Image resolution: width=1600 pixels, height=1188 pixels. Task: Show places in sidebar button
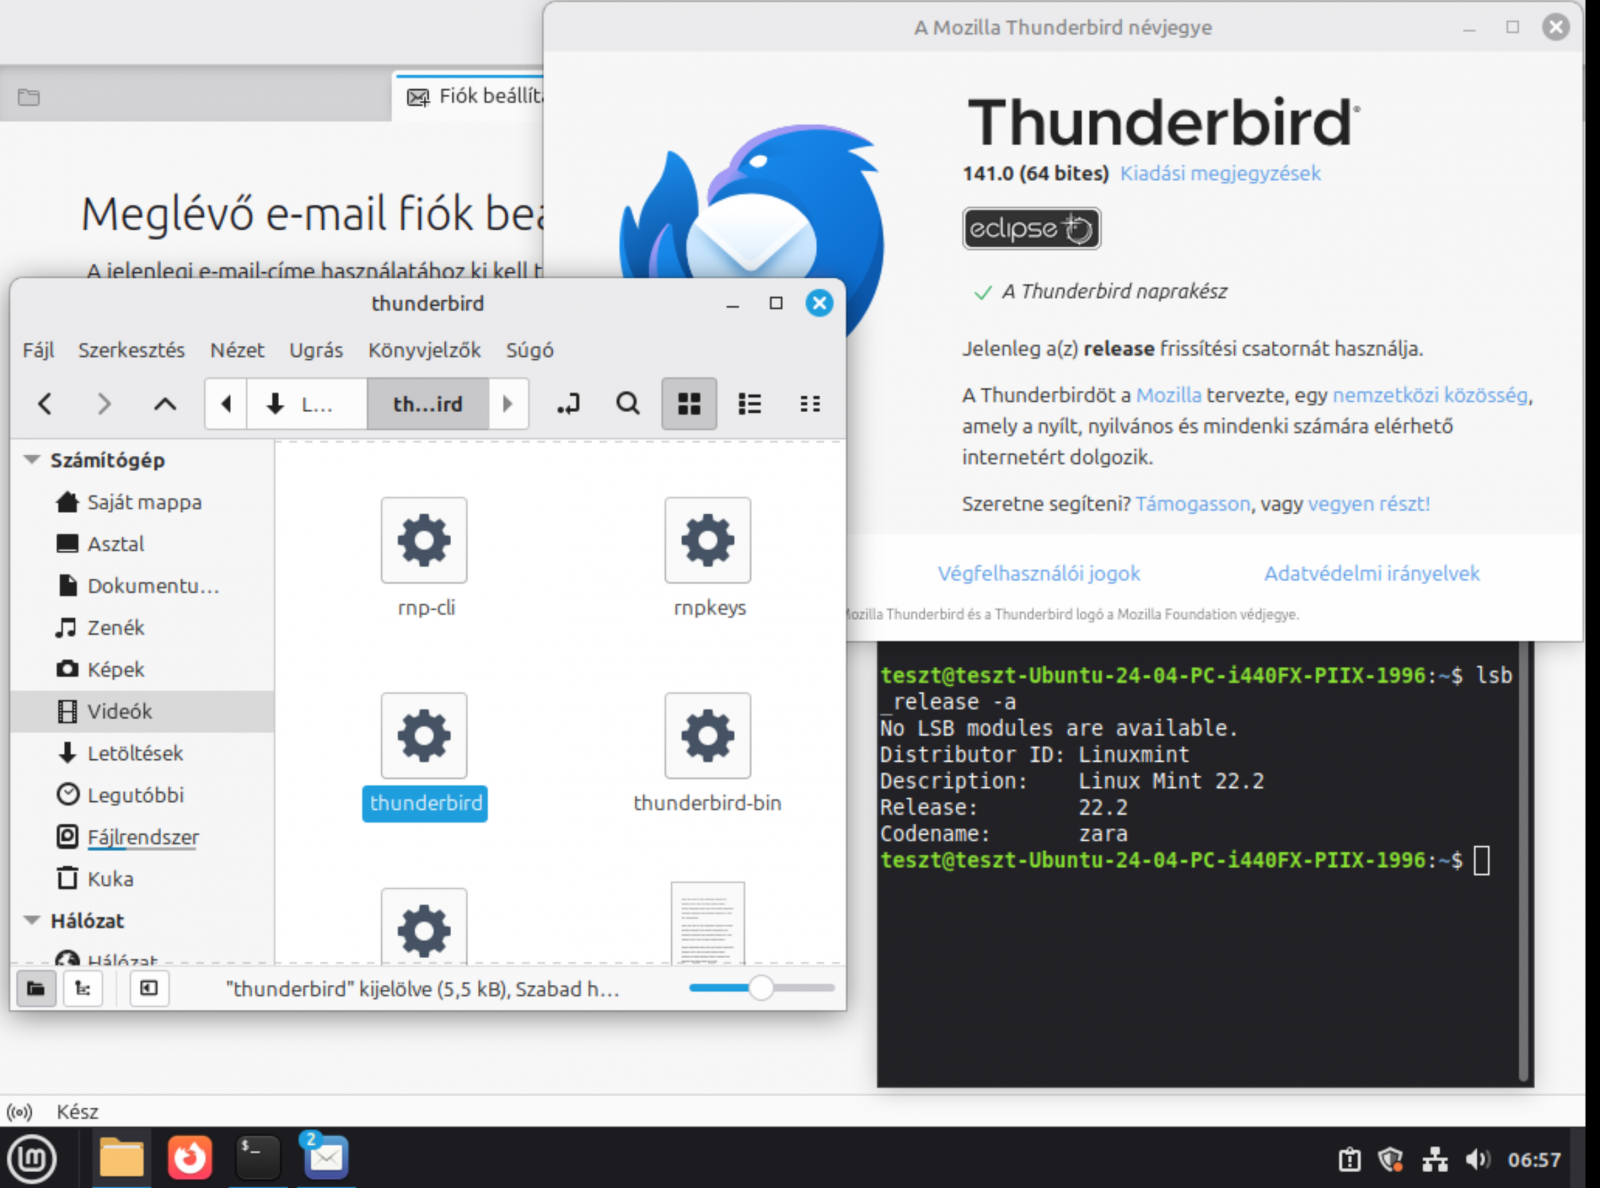[x=36, y=989]
